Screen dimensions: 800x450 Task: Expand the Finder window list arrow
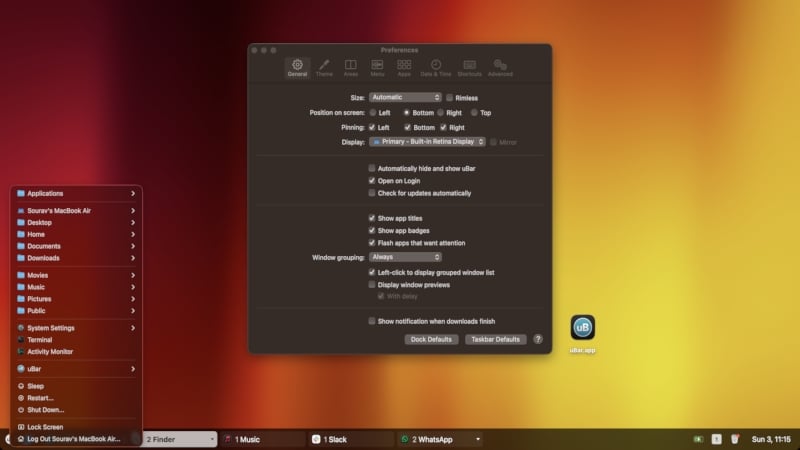tap(212, 439)
